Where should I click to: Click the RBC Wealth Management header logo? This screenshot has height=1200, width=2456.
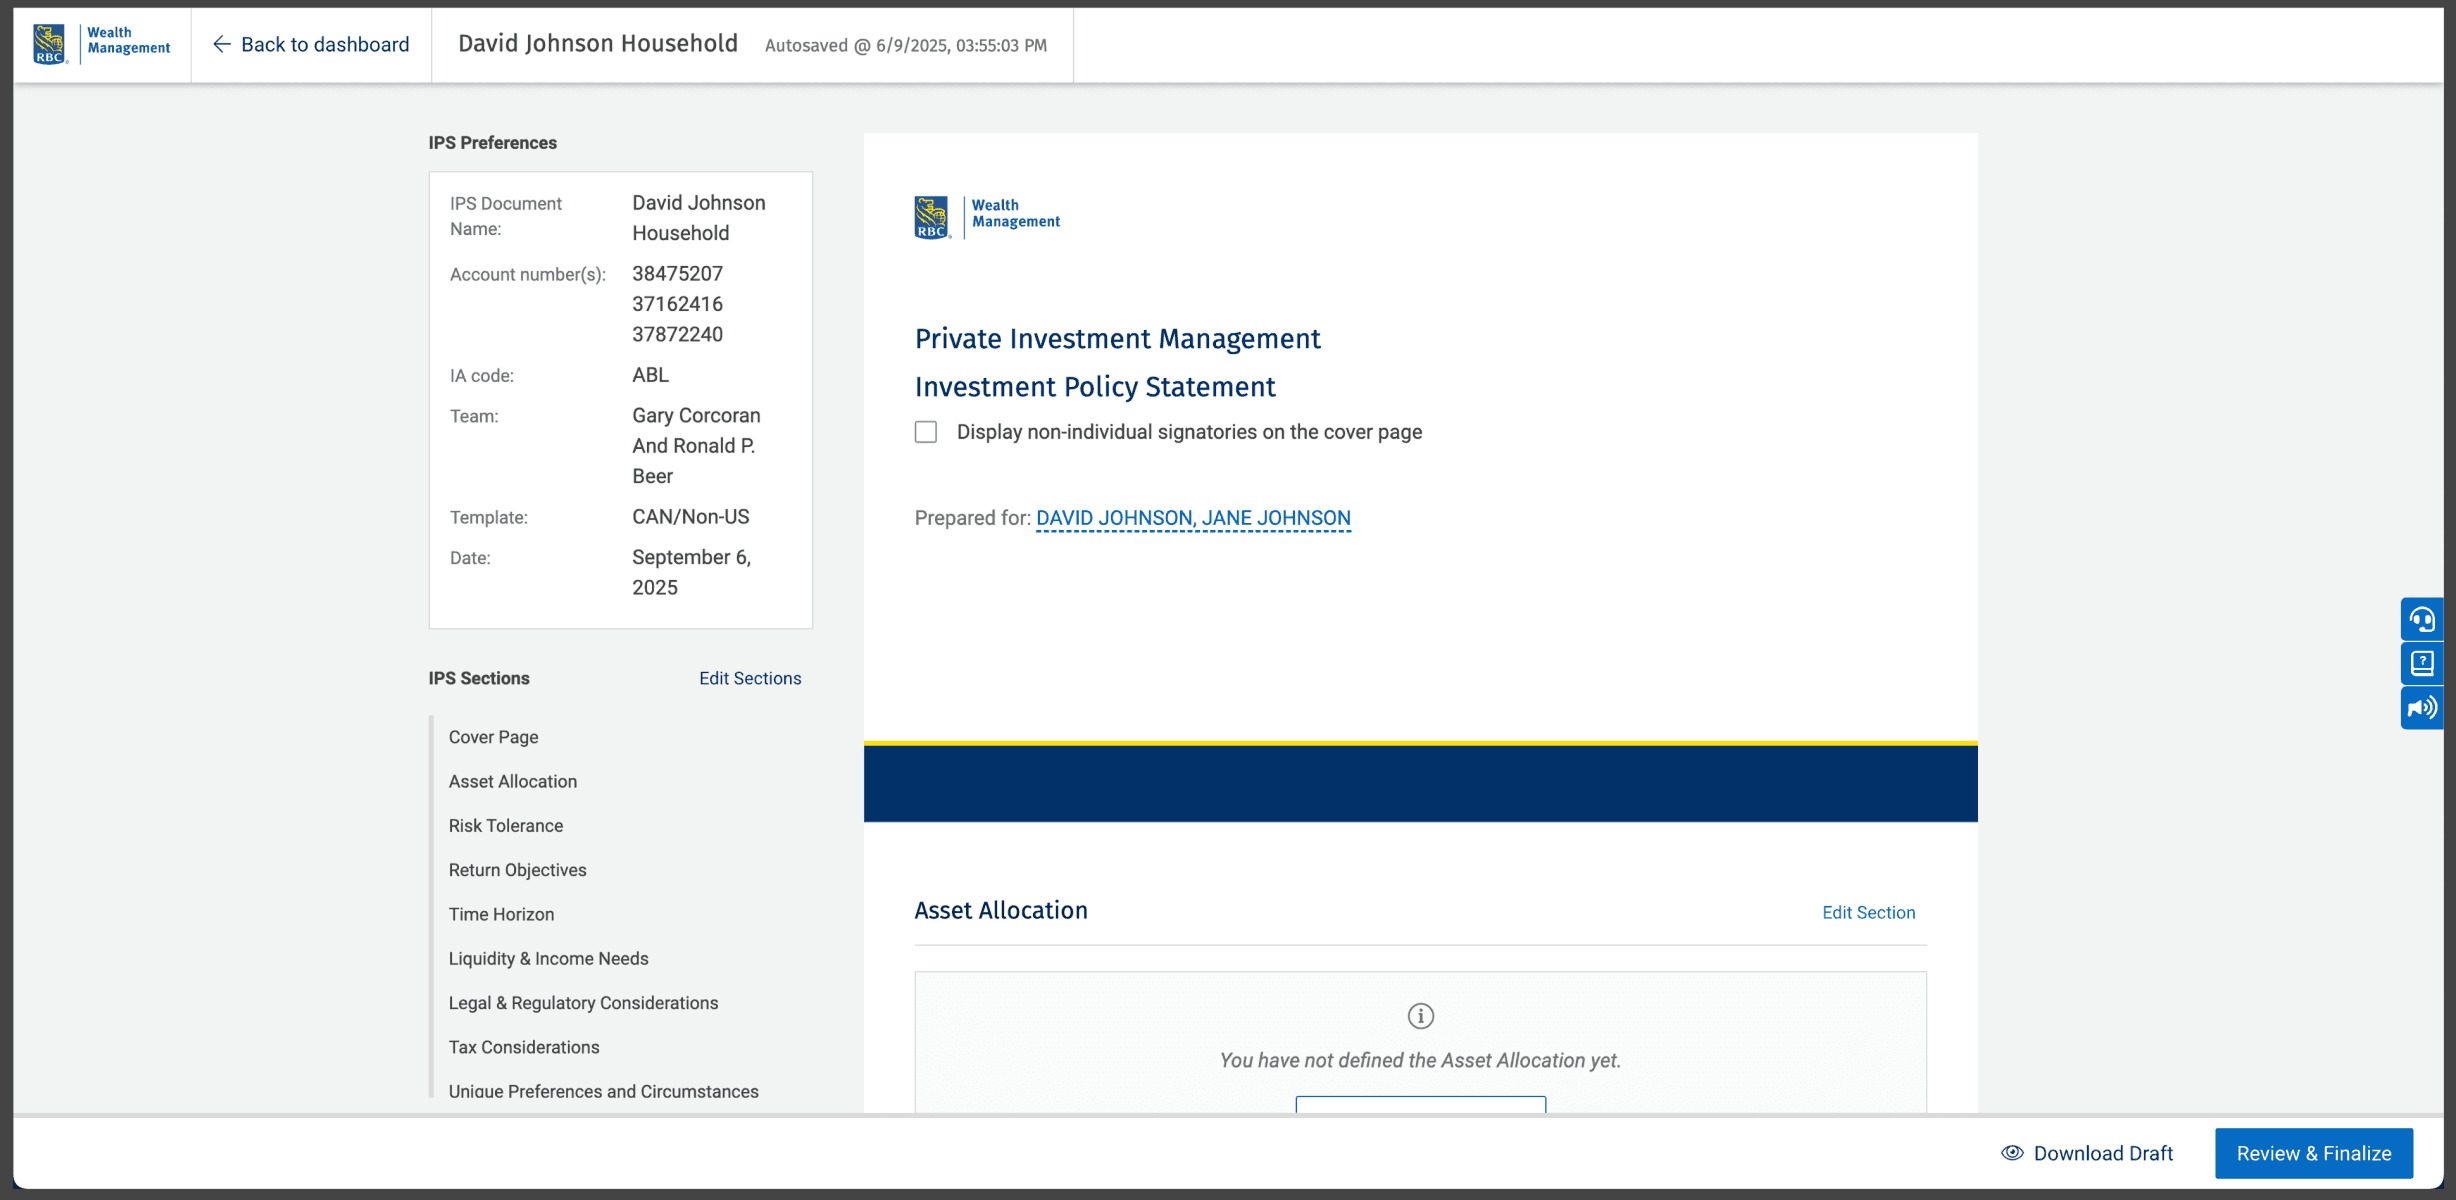(101, 44)
